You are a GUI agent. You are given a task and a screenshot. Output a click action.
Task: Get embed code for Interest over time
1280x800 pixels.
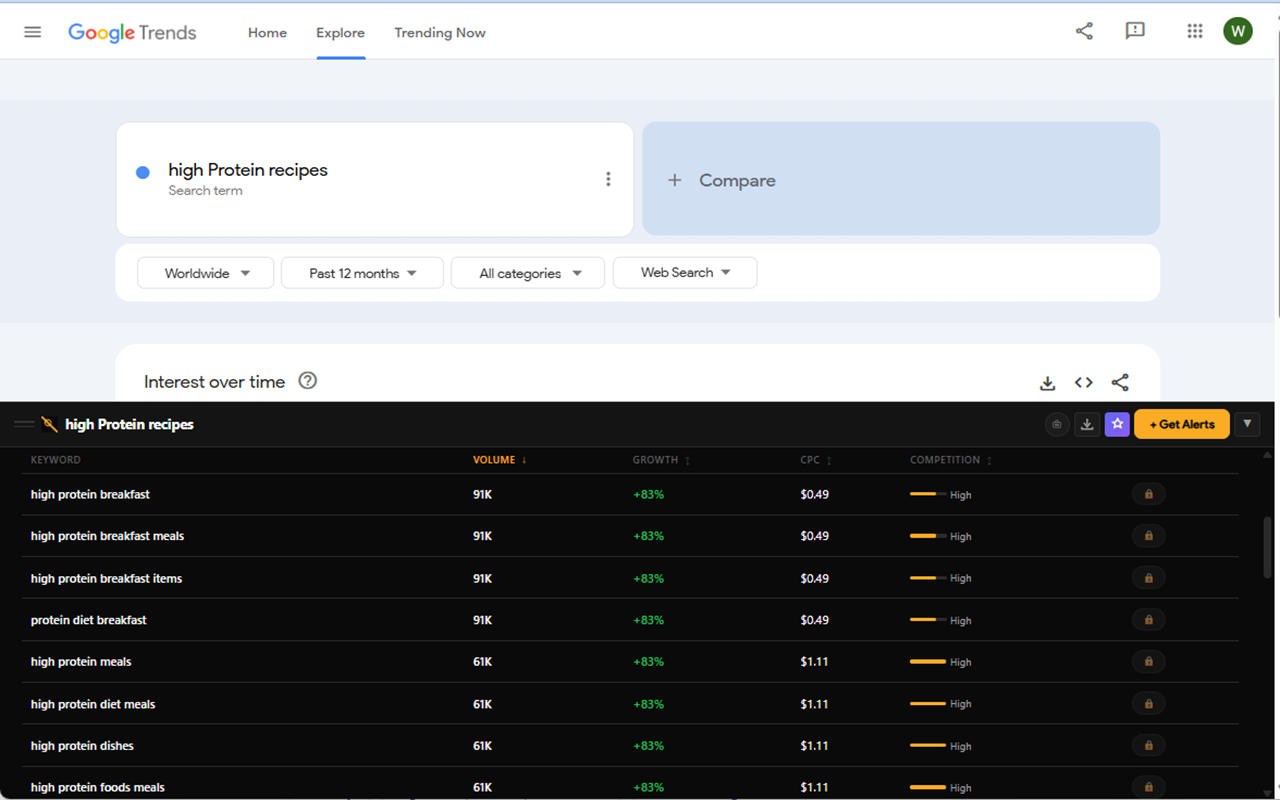tap(1084, 383)
